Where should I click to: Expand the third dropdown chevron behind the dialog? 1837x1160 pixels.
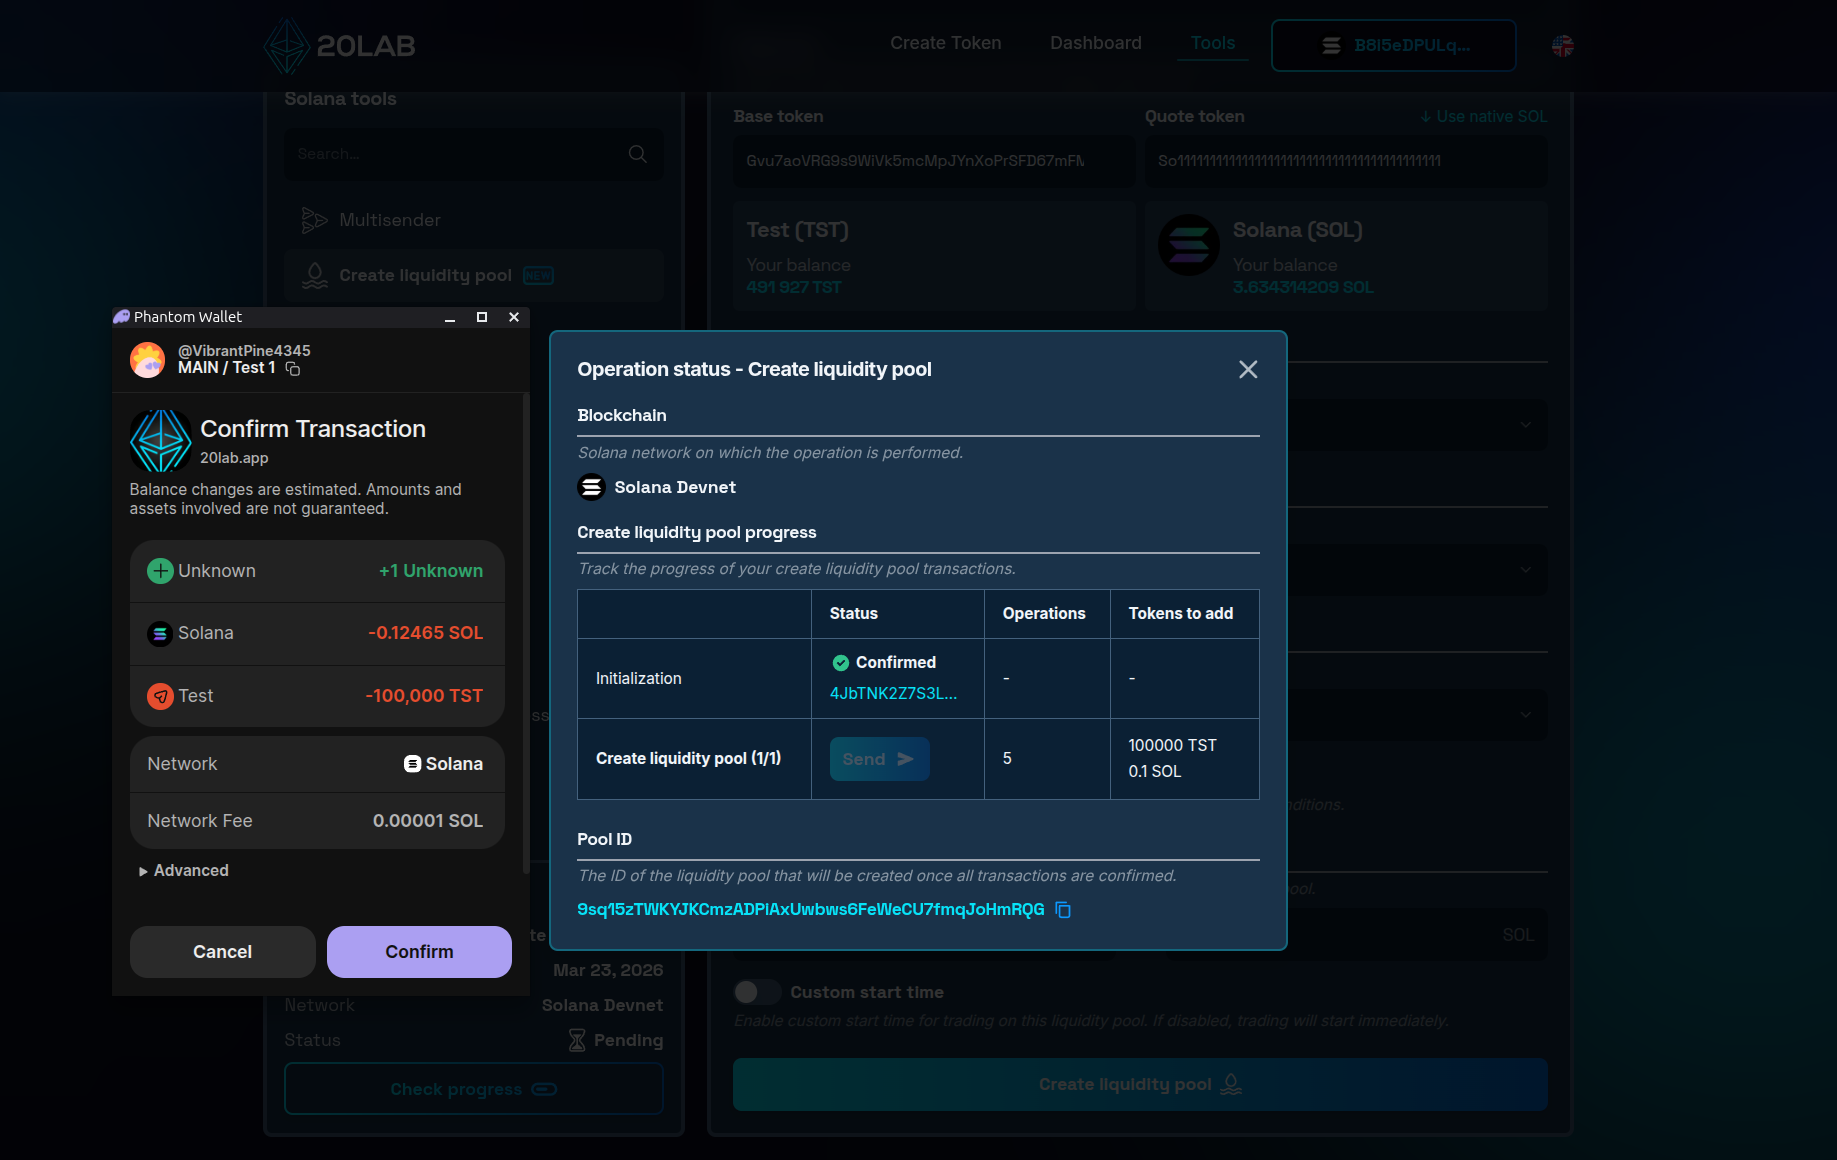(1526, 715)
